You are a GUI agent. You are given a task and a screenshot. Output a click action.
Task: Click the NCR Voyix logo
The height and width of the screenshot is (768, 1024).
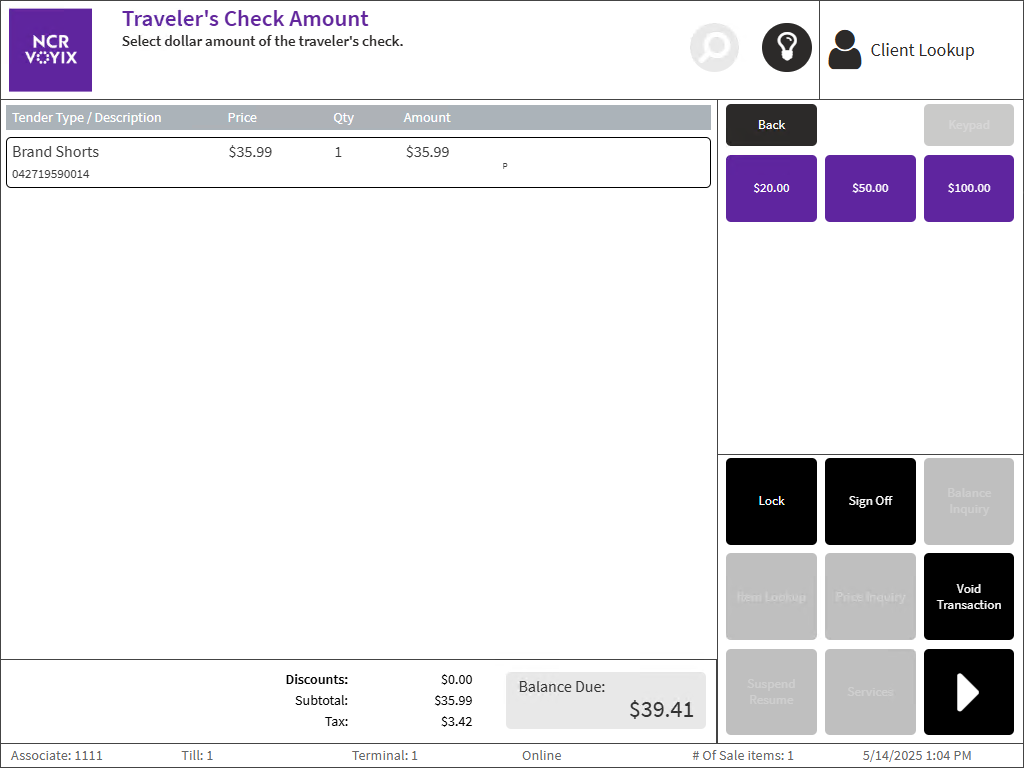click(51, 50)
